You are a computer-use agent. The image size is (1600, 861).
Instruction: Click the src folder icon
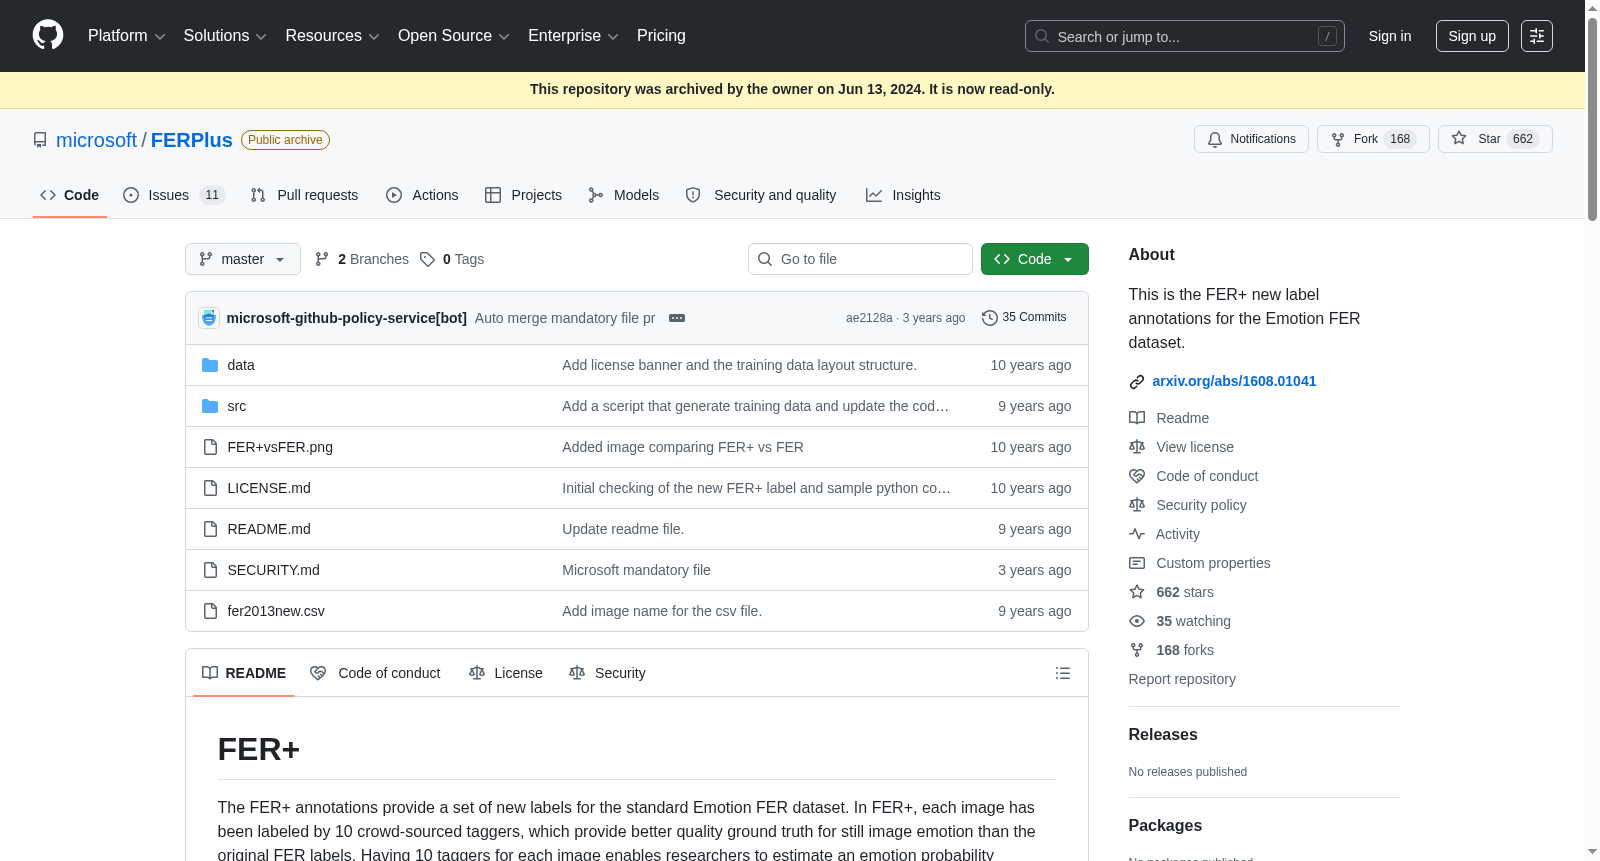point(210,406)
